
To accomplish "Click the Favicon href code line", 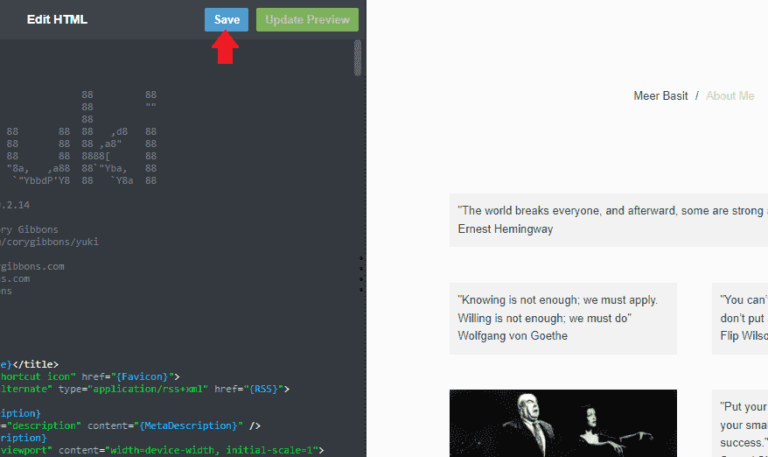I will coord(90,377).
